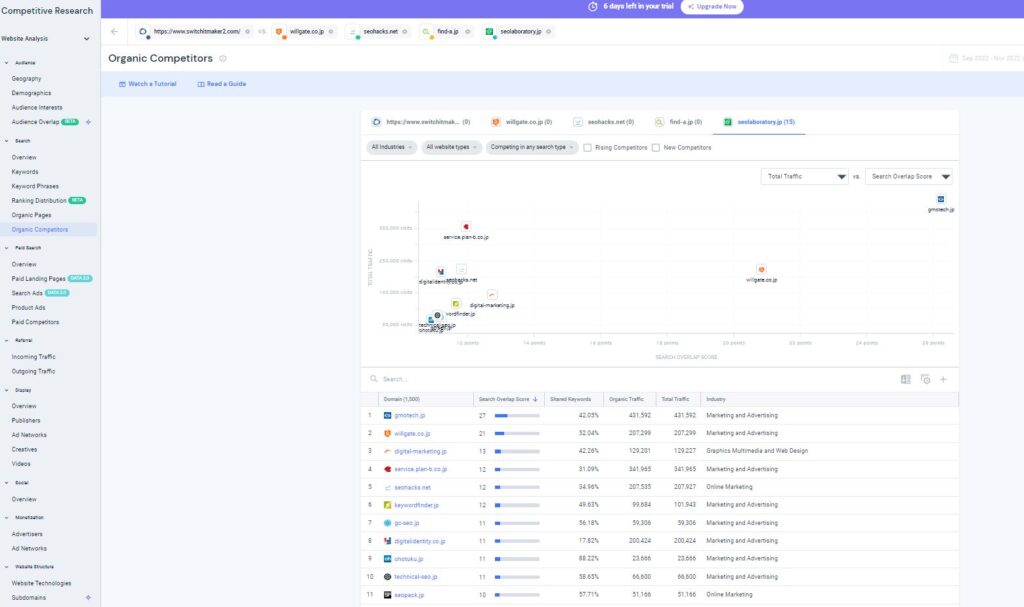
Task: Open Organic Pages in the sidebar
Action: click(x=31, y=215)
